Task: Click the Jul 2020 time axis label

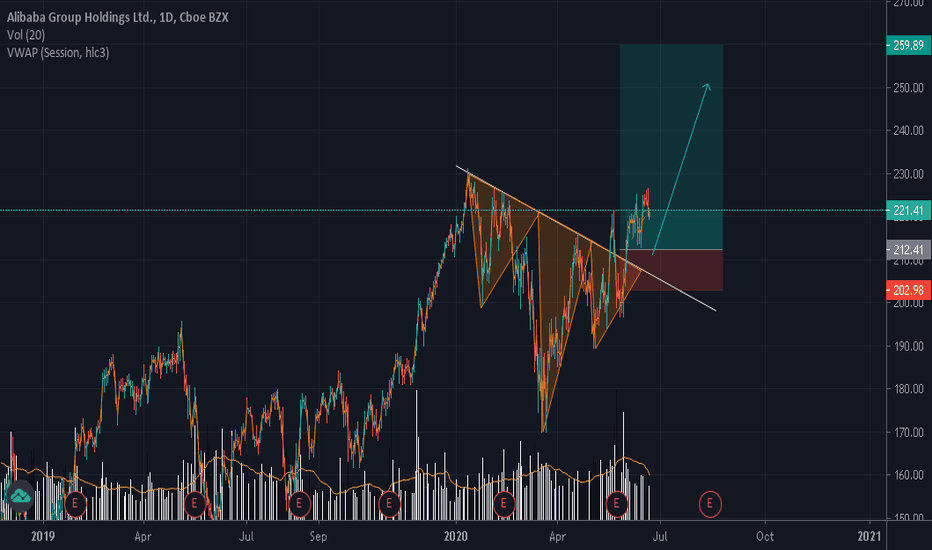Action: click(660, 536)
